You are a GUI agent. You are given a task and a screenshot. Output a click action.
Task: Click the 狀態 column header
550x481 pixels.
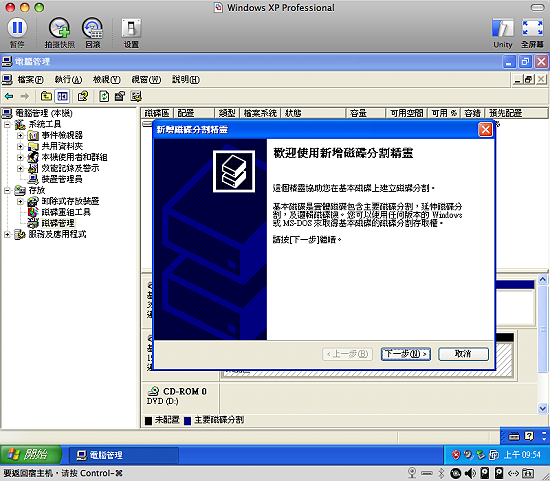(314, 113)
